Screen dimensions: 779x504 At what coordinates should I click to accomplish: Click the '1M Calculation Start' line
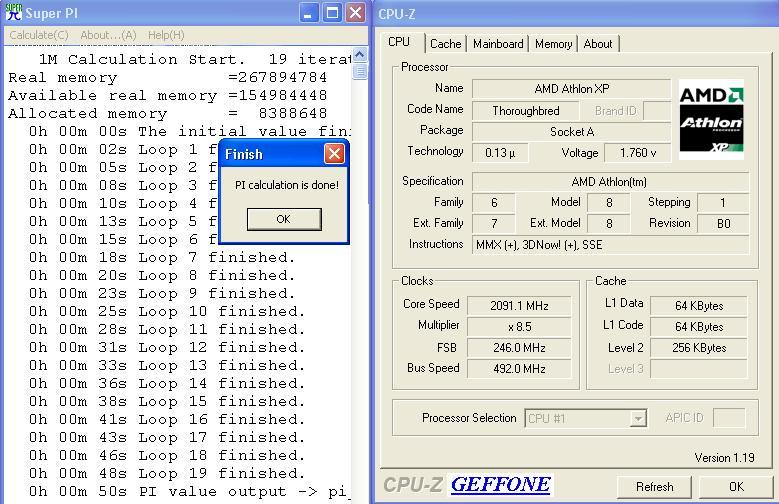pyautogui.click(x=195, y=60)
